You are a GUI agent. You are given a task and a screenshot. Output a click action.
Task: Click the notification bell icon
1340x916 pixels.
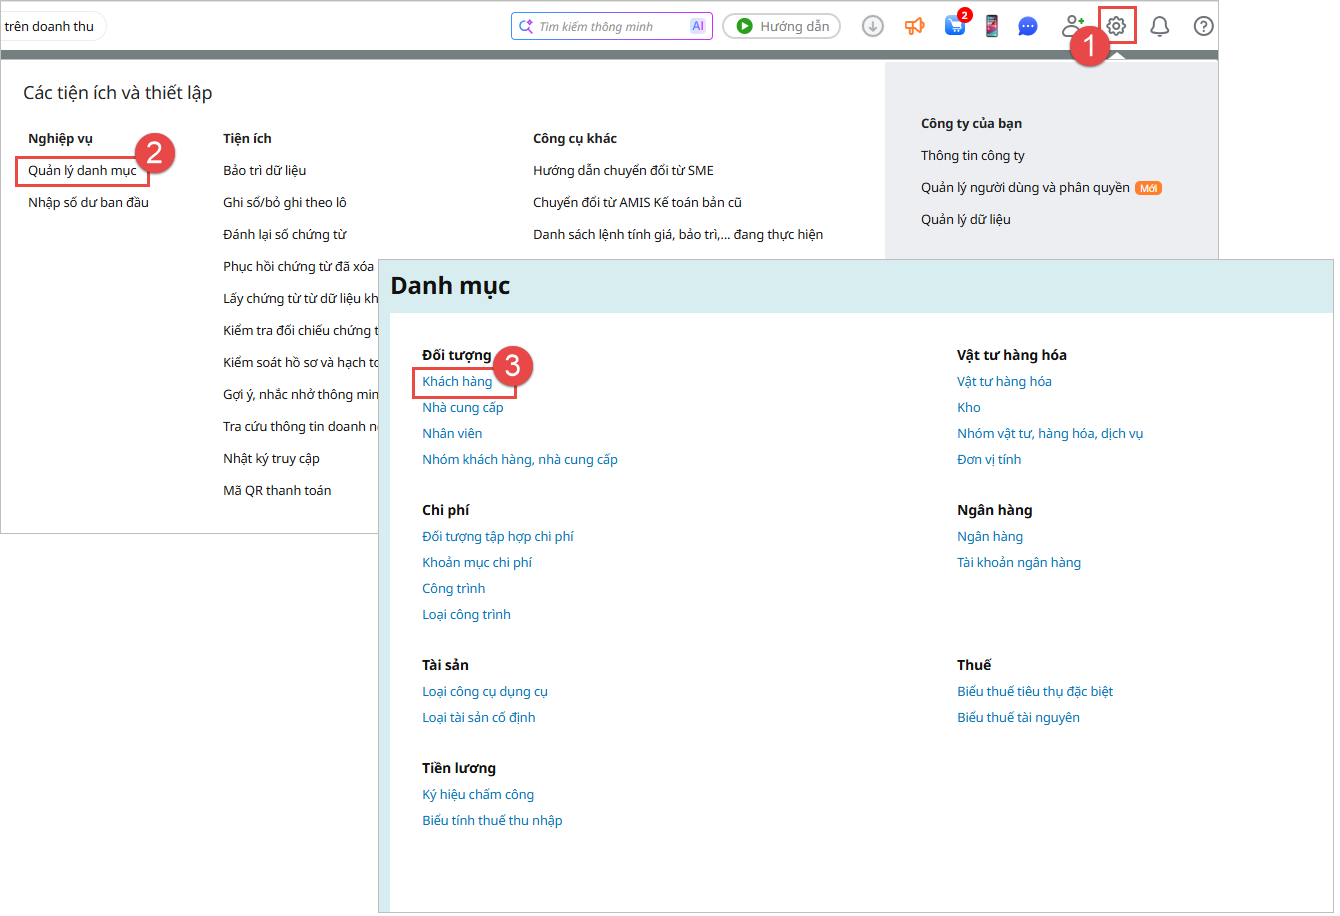click(x=1159, y=26)
